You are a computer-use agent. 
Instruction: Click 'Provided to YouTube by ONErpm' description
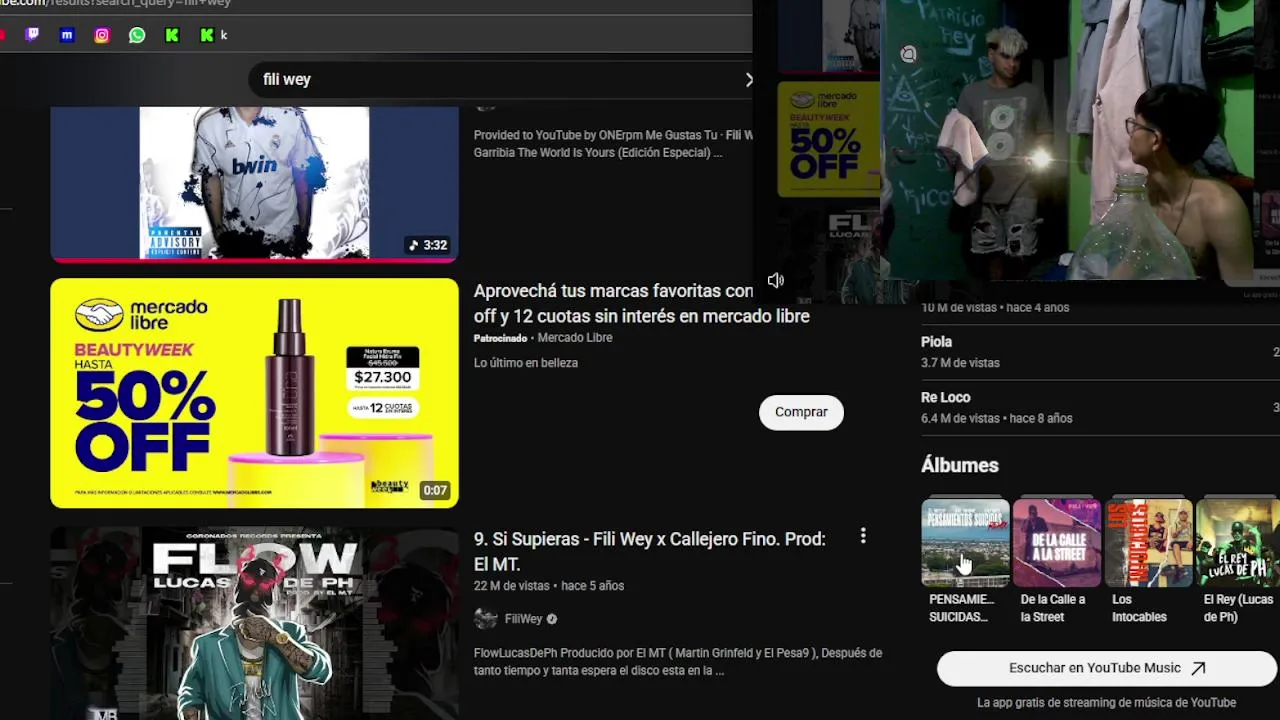click(x=613, y=144)
